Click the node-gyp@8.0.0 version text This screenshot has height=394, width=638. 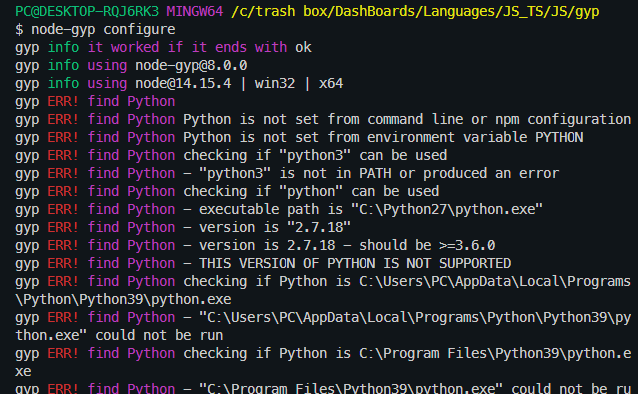coord(191,66)
